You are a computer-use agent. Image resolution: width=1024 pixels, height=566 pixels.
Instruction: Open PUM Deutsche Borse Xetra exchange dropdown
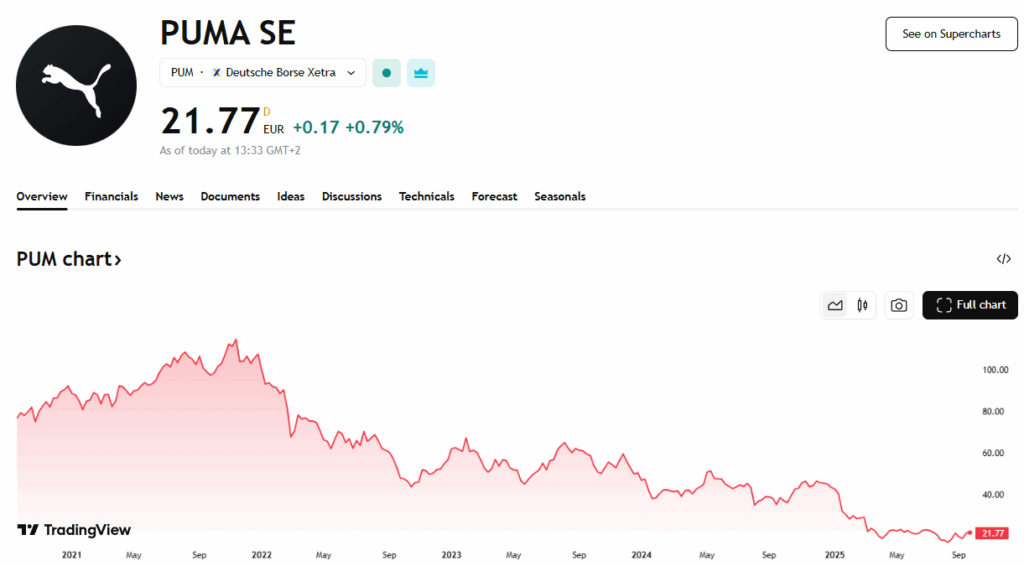263,72
